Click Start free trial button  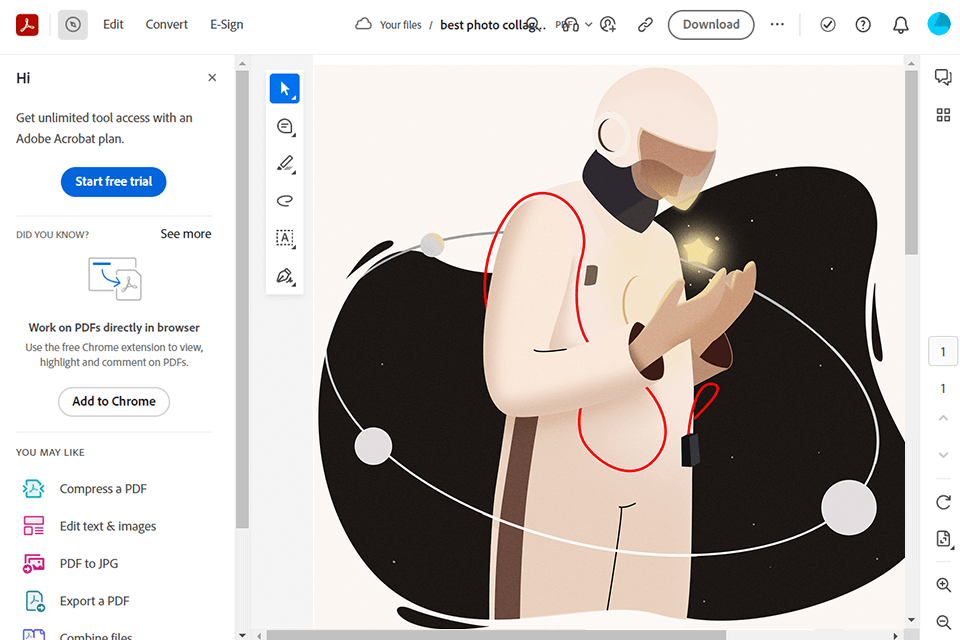coord(113,182)
